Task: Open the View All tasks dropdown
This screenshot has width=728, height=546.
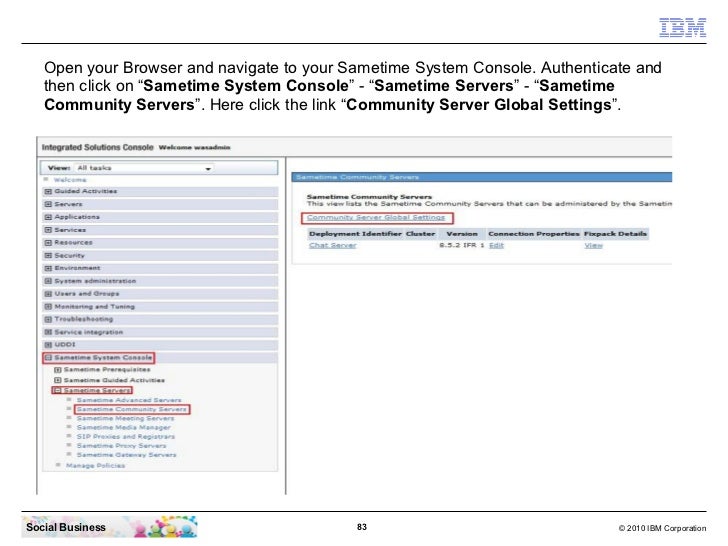Action: [144, 168]
